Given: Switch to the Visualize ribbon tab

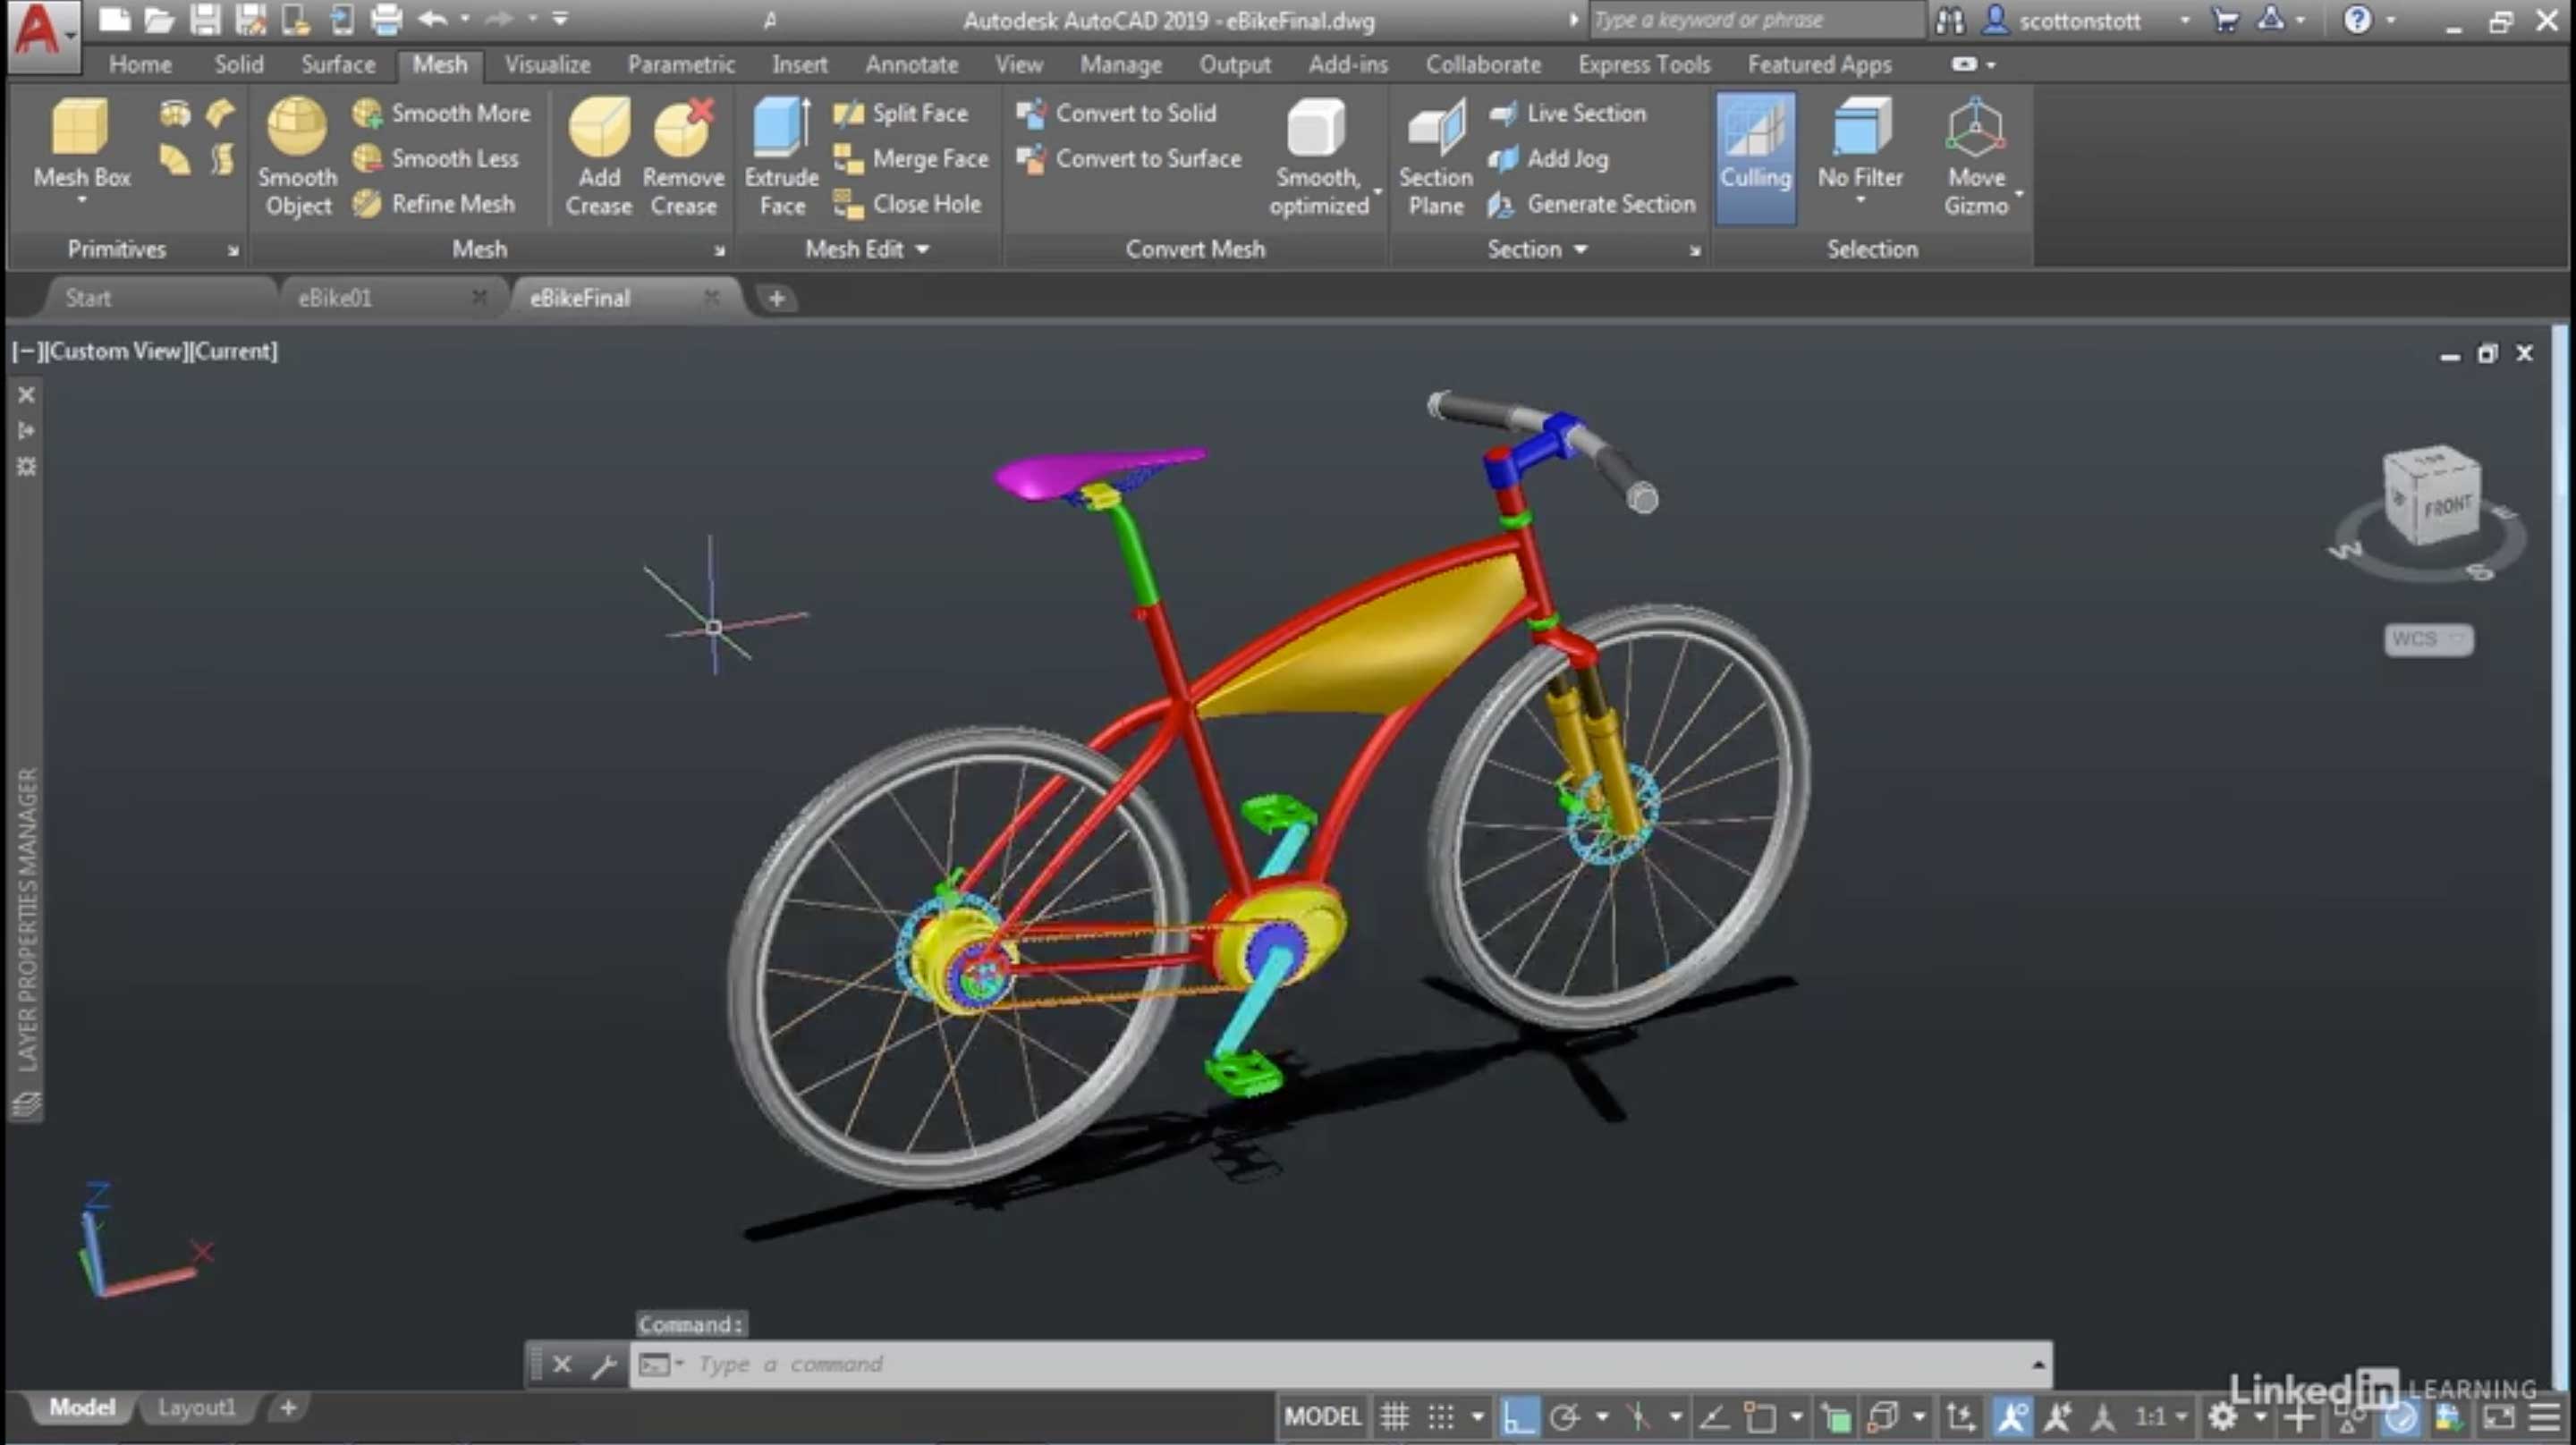Looking at the screenshot, I should [x=547, y=65].
